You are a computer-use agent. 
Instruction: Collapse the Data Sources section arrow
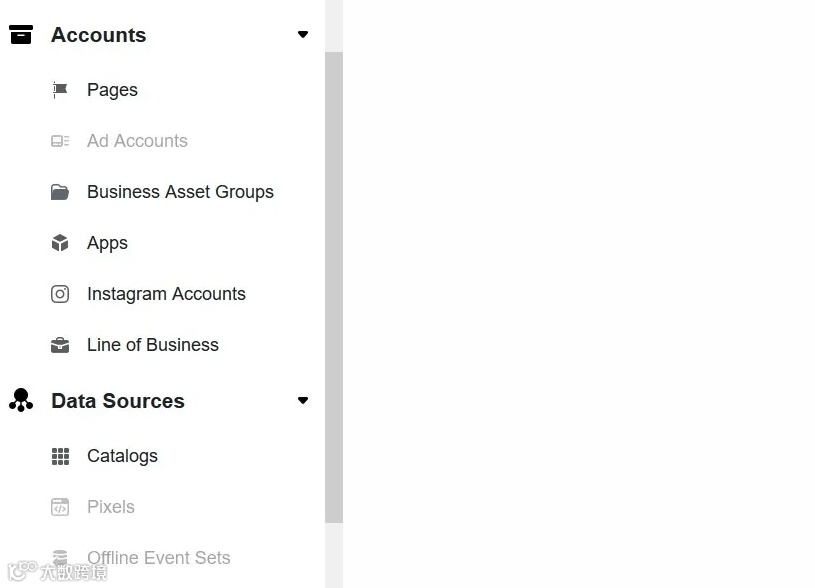(x=303, y=401)
